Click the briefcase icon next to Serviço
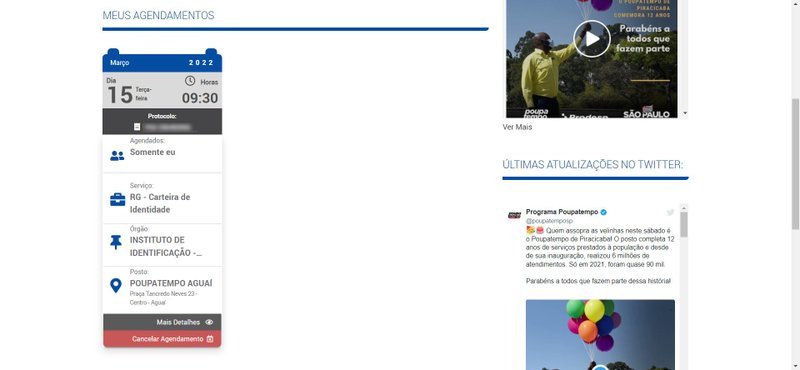This screenshot has height=370, width=800. 117,200
